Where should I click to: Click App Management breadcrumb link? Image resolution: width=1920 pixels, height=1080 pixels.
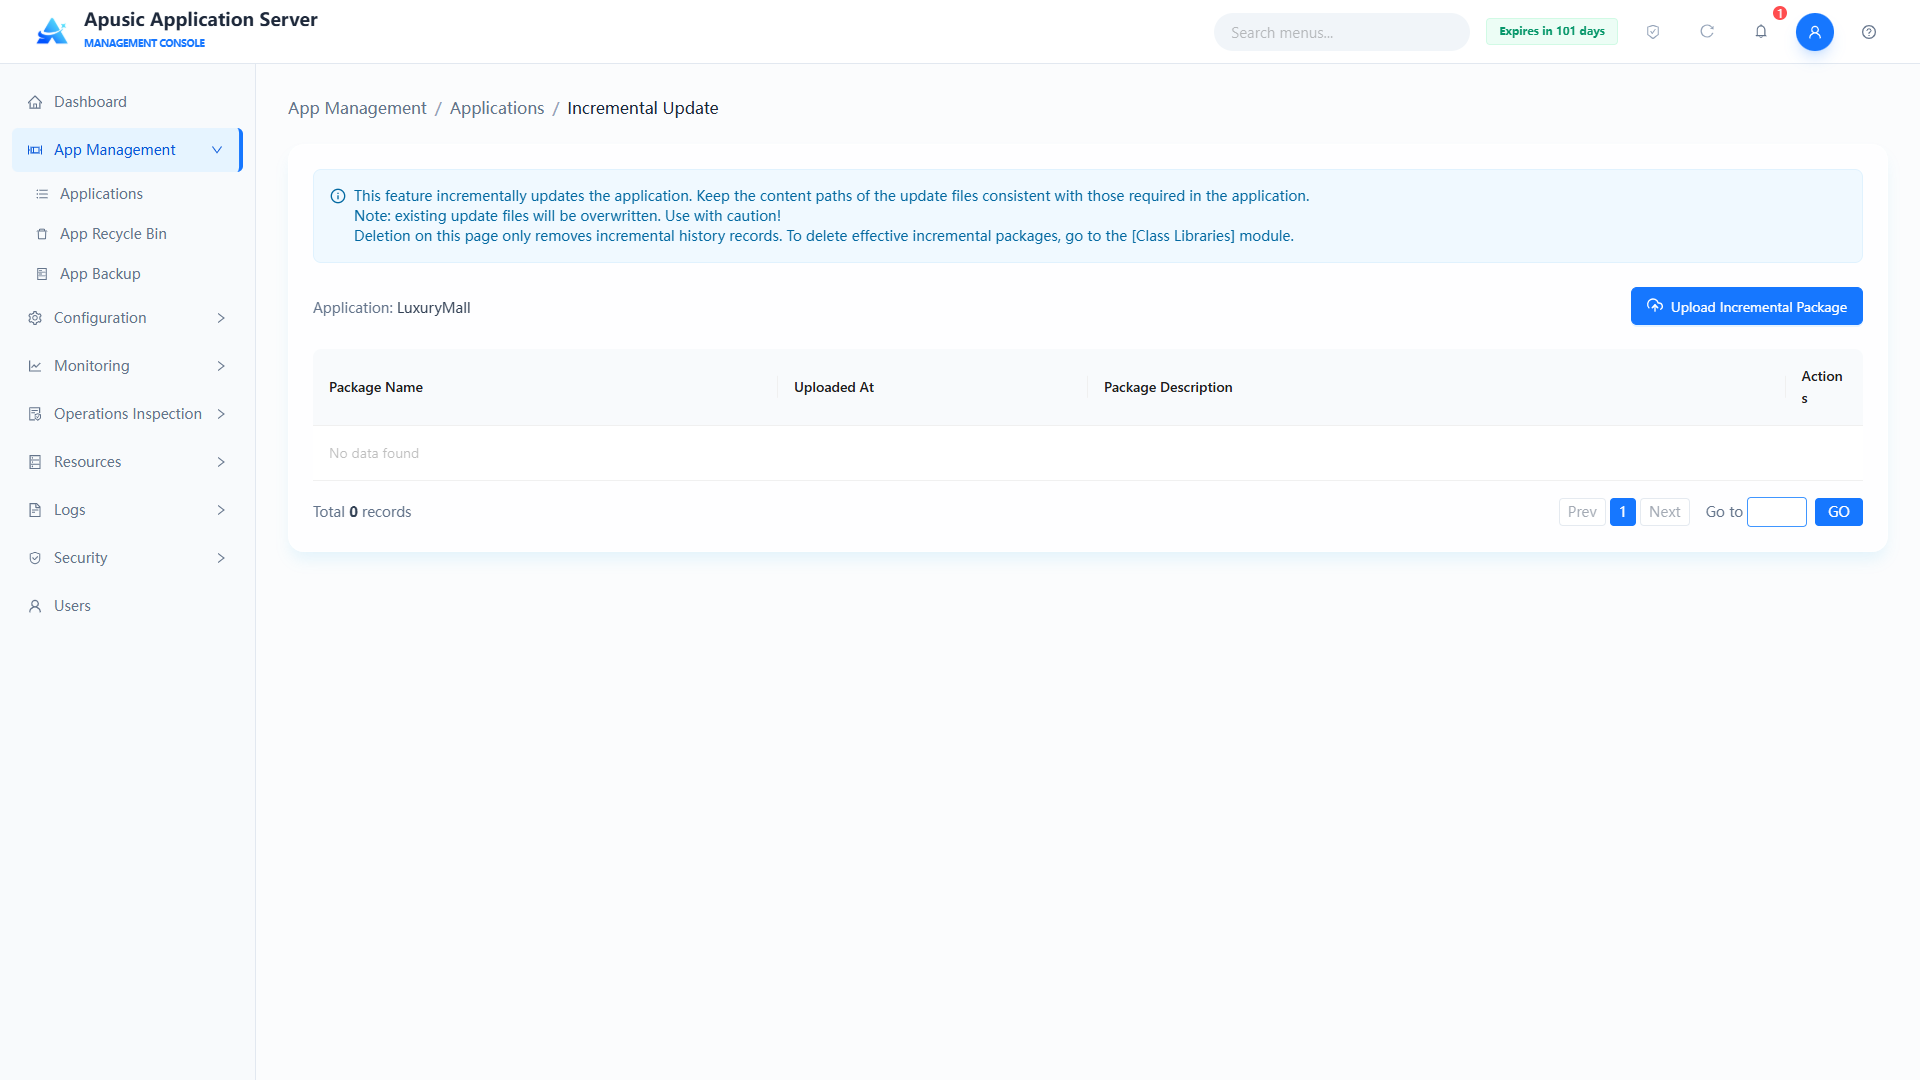tap(357, 108)
